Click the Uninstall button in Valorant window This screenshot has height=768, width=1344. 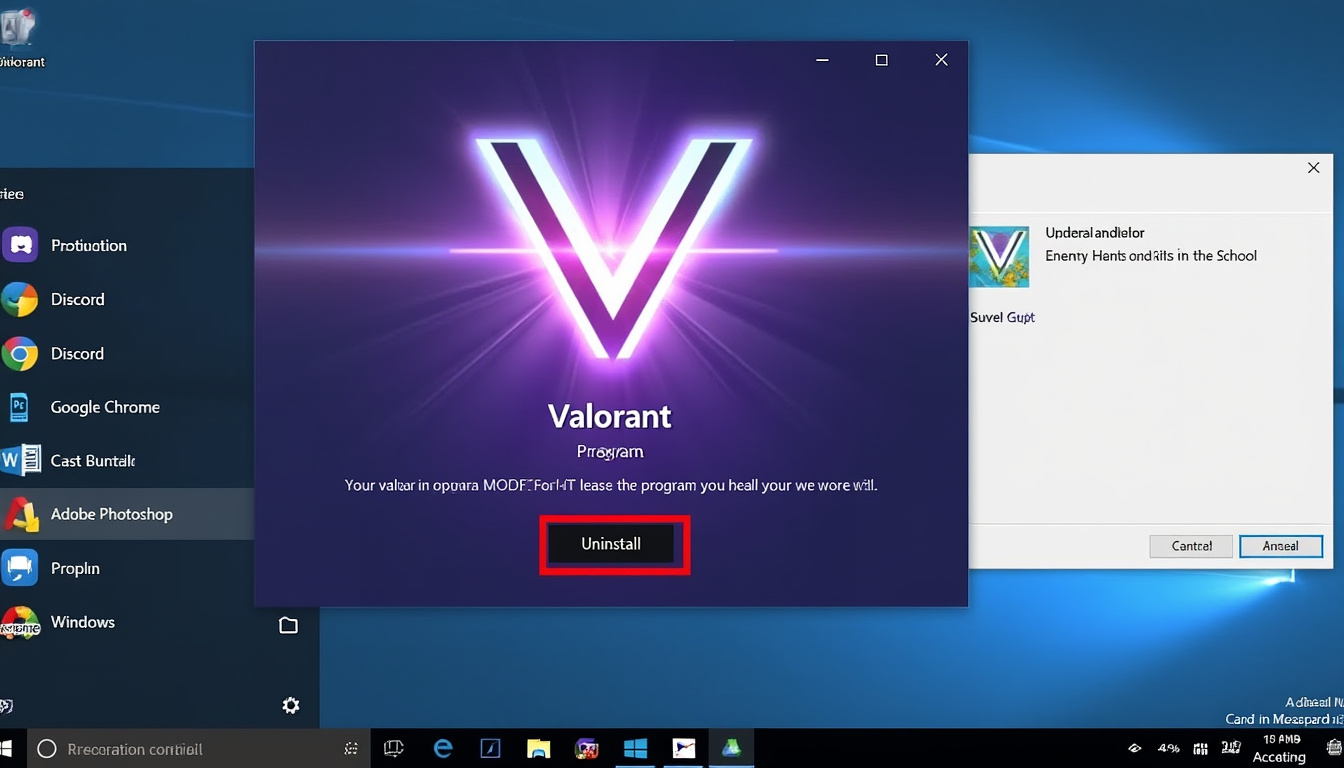point(611,544)
